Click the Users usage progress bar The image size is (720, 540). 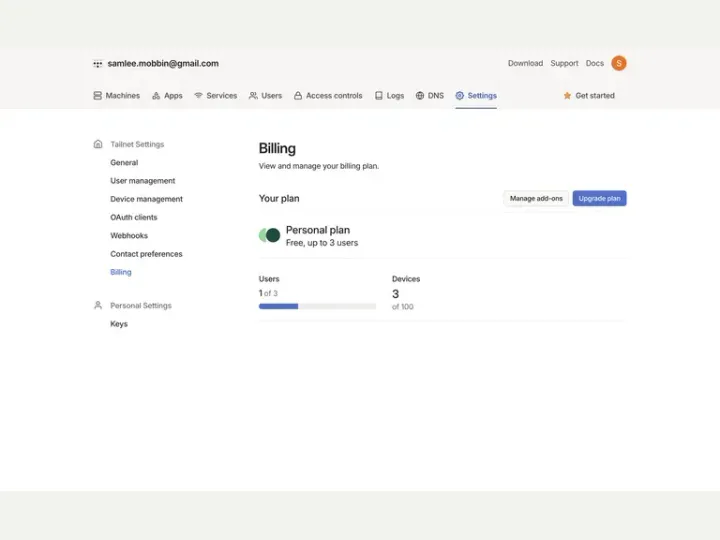(317, 306)
